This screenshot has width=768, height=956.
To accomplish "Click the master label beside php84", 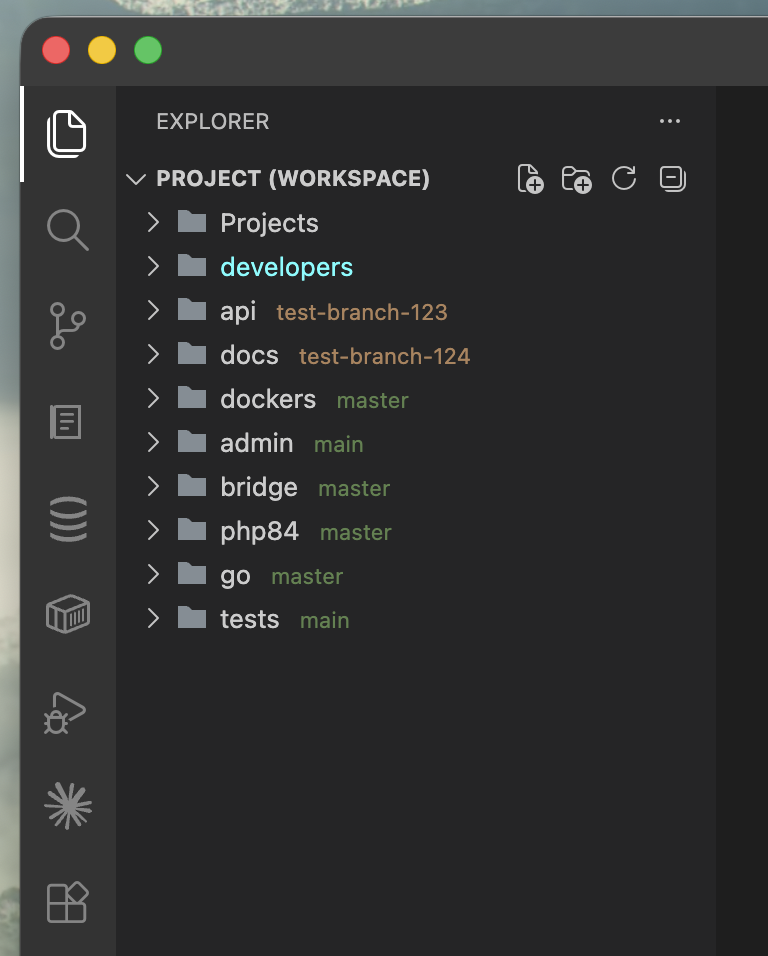I will coord(356,532).
